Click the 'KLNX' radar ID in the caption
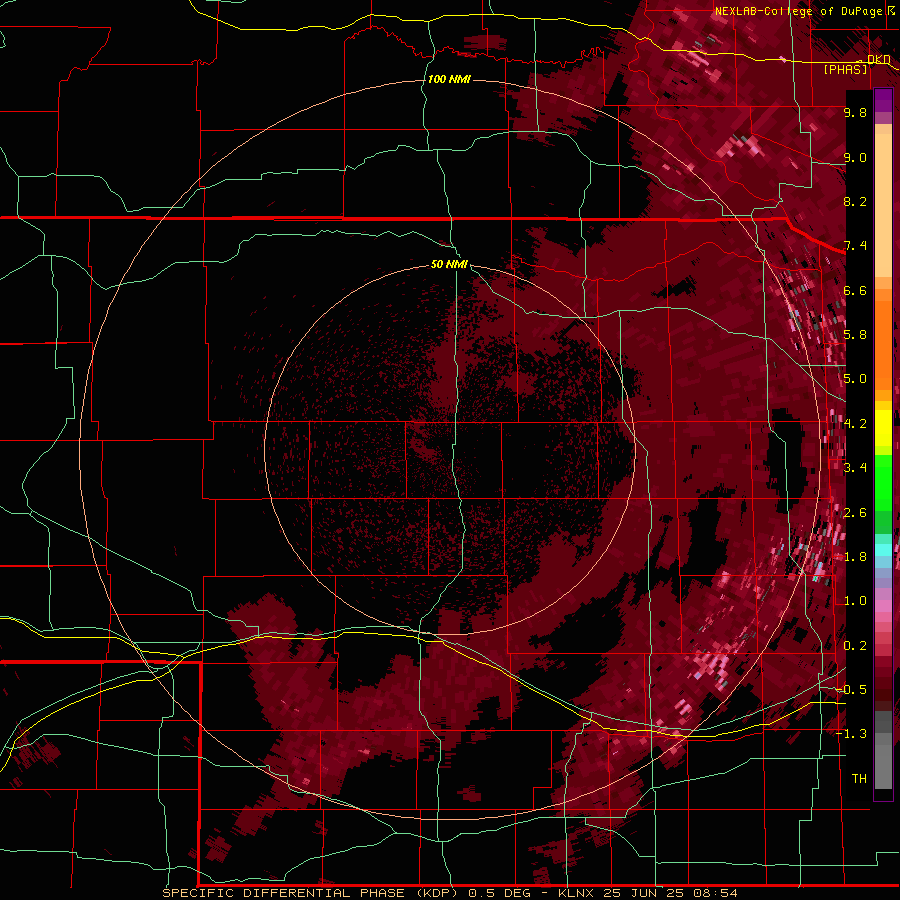 [x=577, y=893]
